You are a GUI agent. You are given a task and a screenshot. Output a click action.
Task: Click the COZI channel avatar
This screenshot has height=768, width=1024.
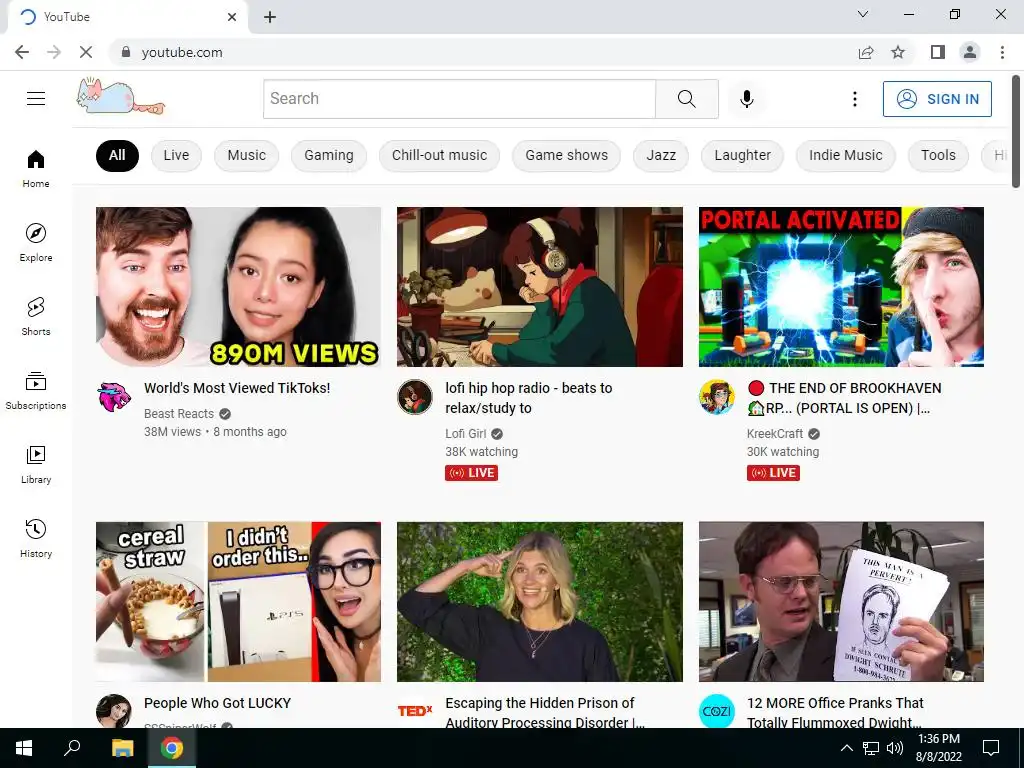coord(716,711)
